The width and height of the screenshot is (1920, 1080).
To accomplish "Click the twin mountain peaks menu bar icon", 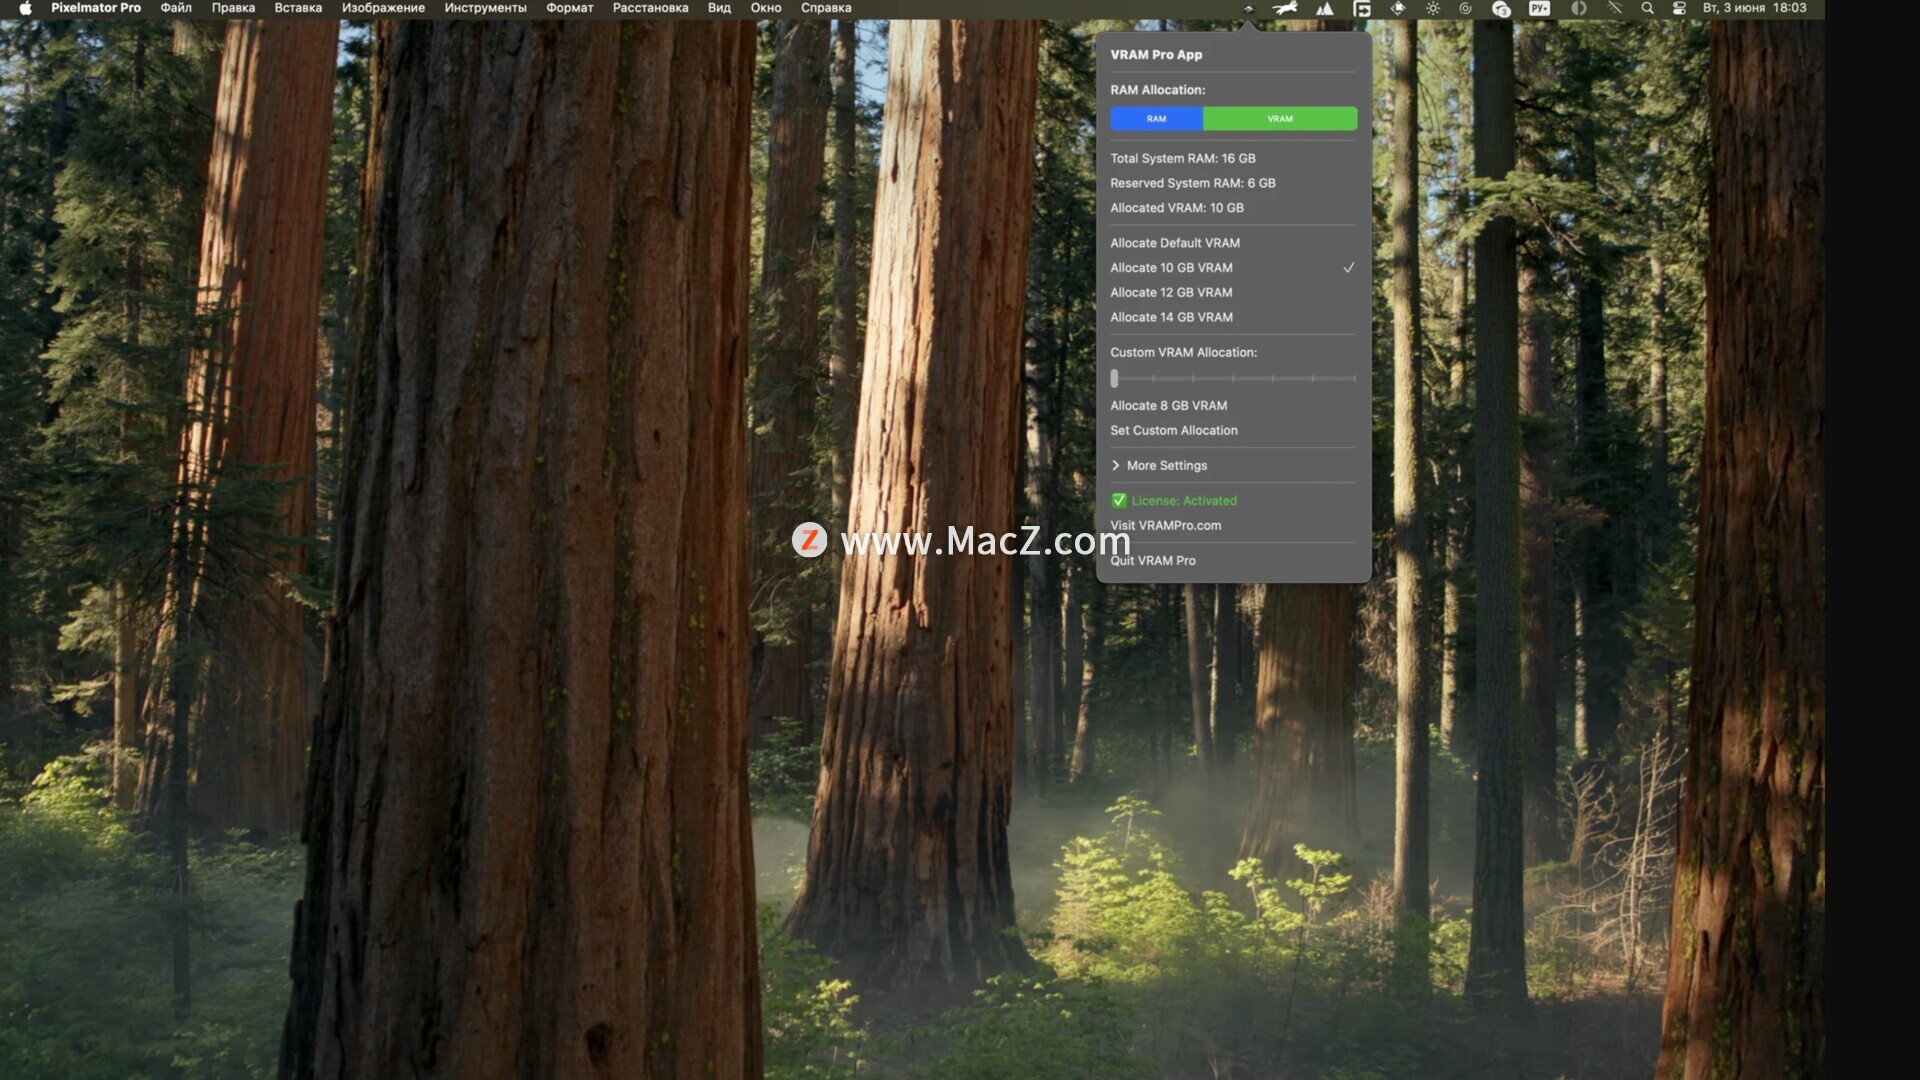I will pyautogui.click(x=1324, y=8).
